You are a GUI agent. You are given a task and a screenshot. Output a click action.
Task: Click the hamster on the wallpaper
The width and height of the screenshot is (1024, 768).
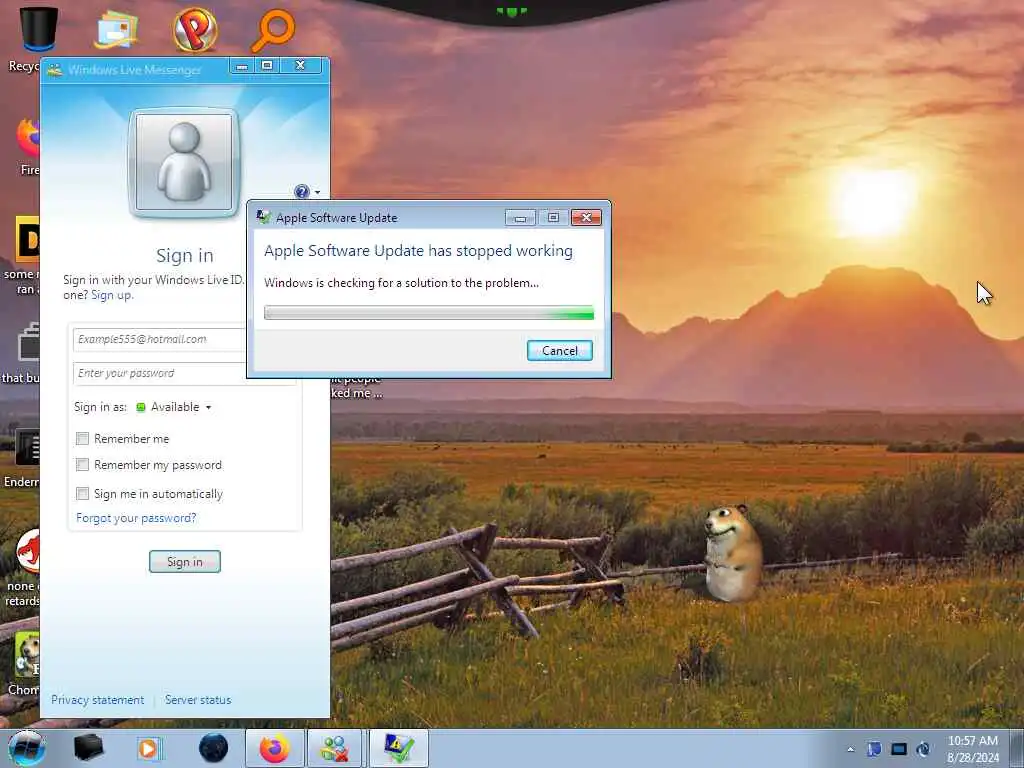(x=733, y=552)
